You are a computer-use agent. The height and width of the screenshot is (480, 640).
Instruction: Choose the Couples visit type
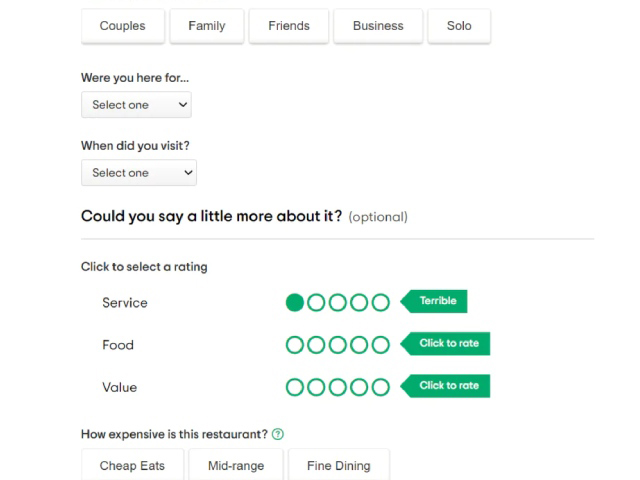tap(123, 26)
